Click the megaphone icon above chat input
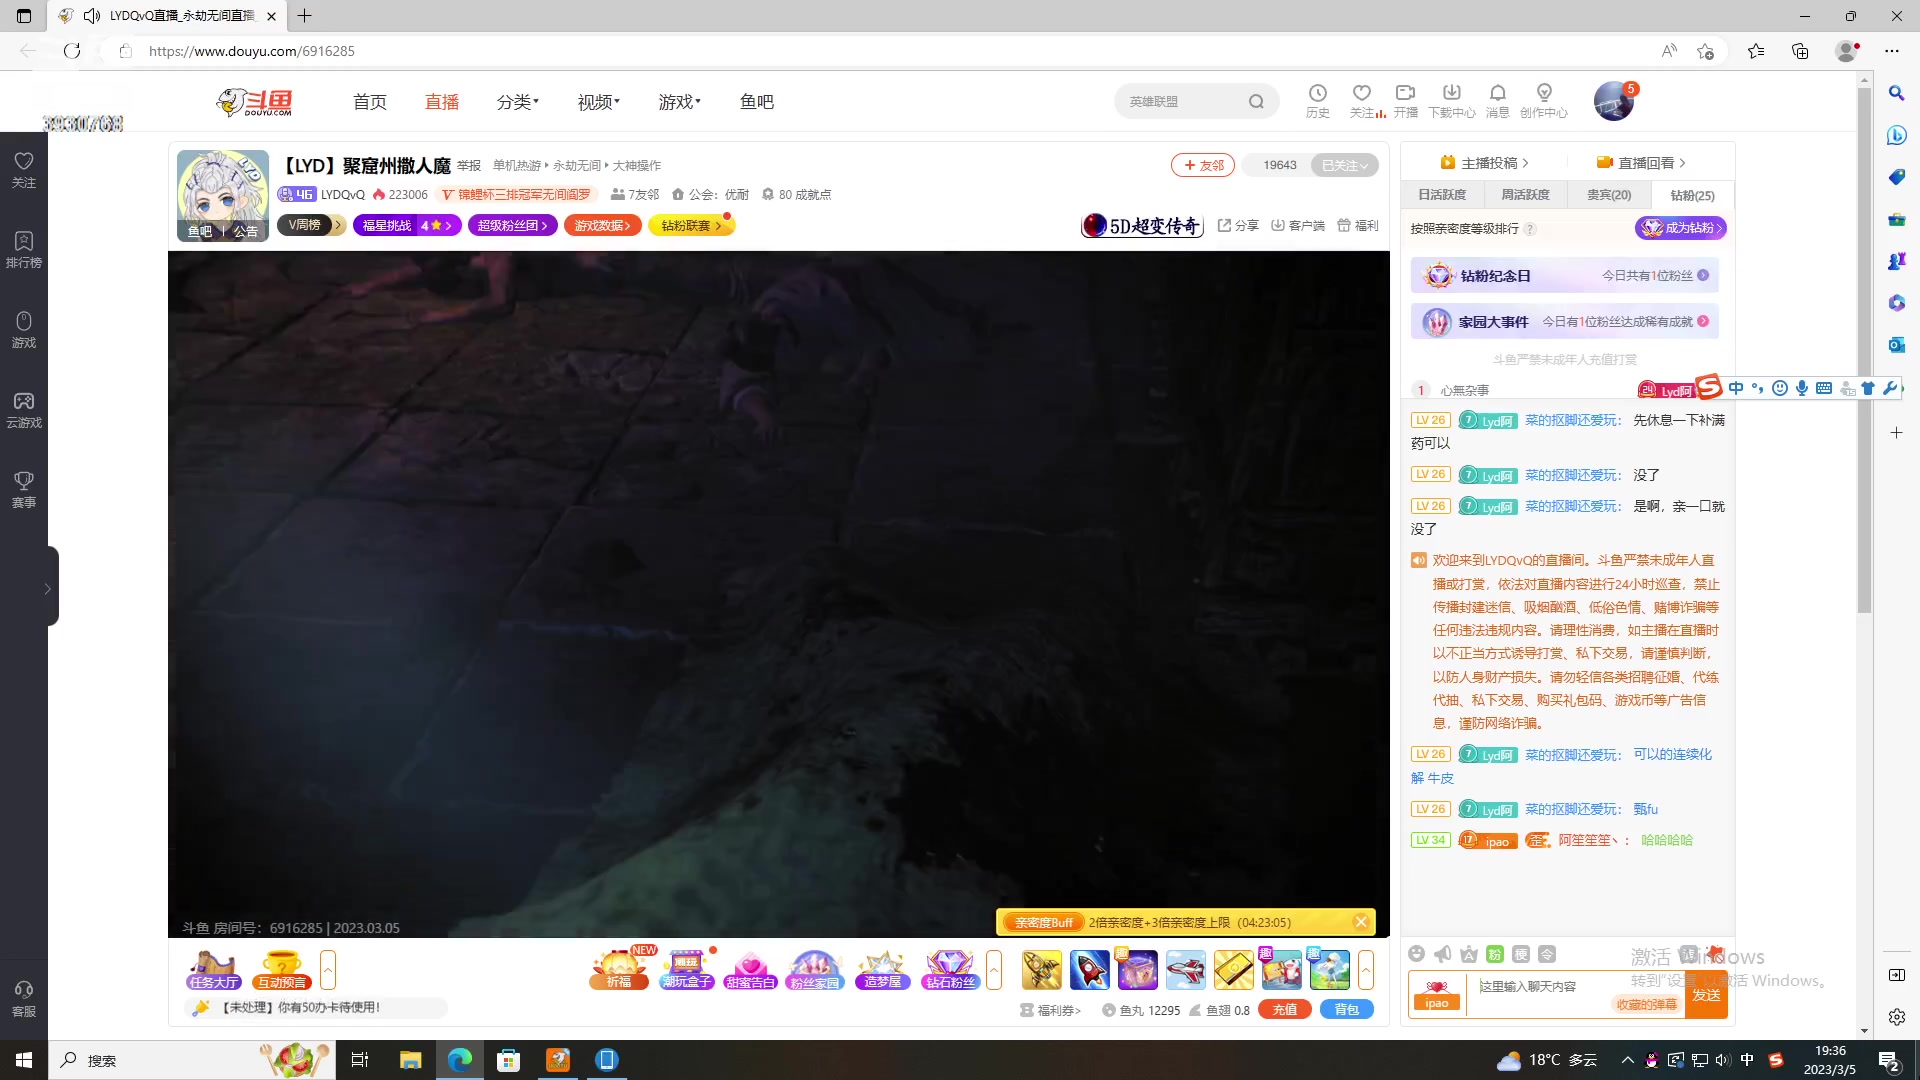 point(1442,954)
